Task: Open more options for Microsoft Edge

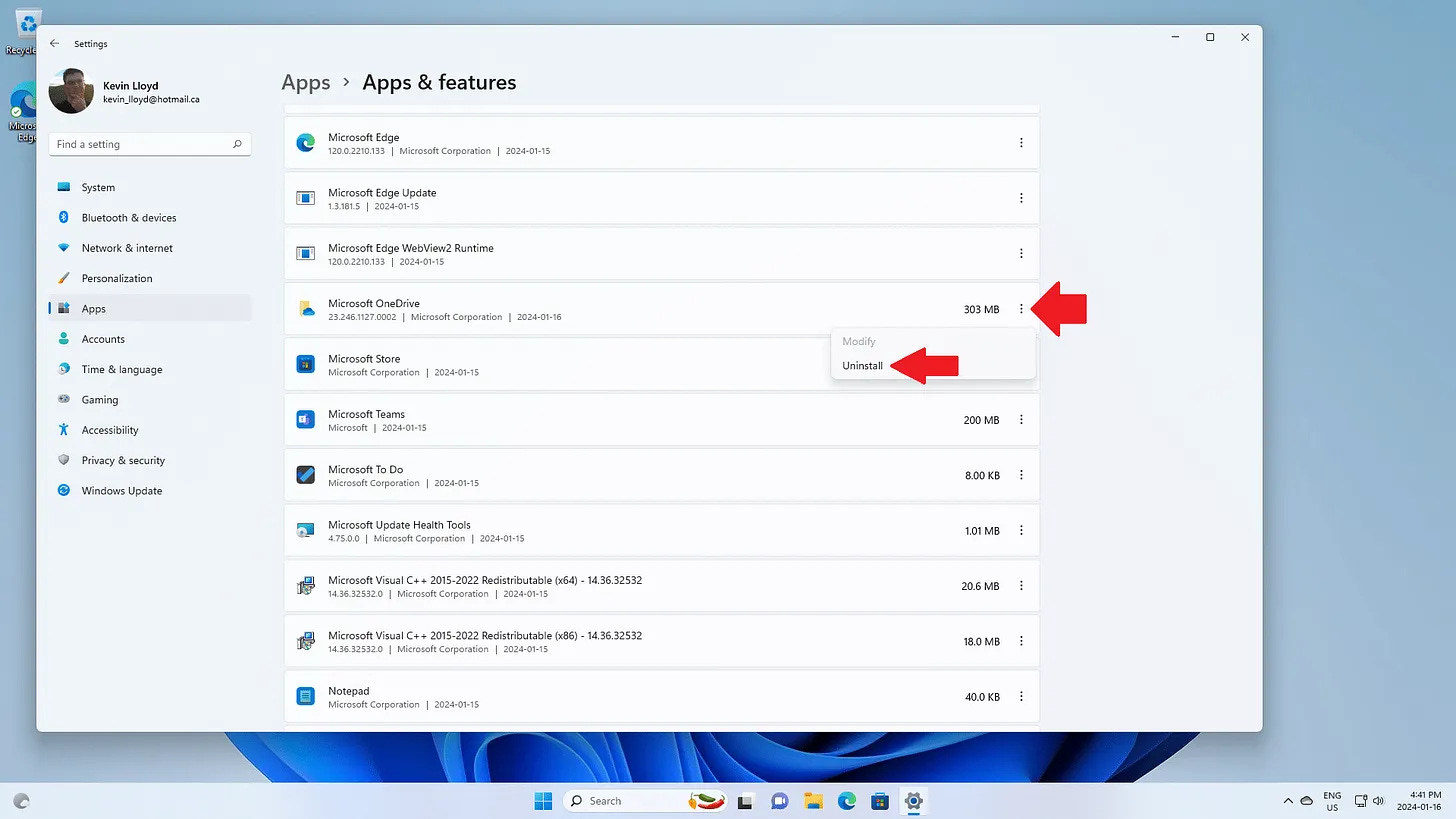Action: click(x=1021, y=143)
